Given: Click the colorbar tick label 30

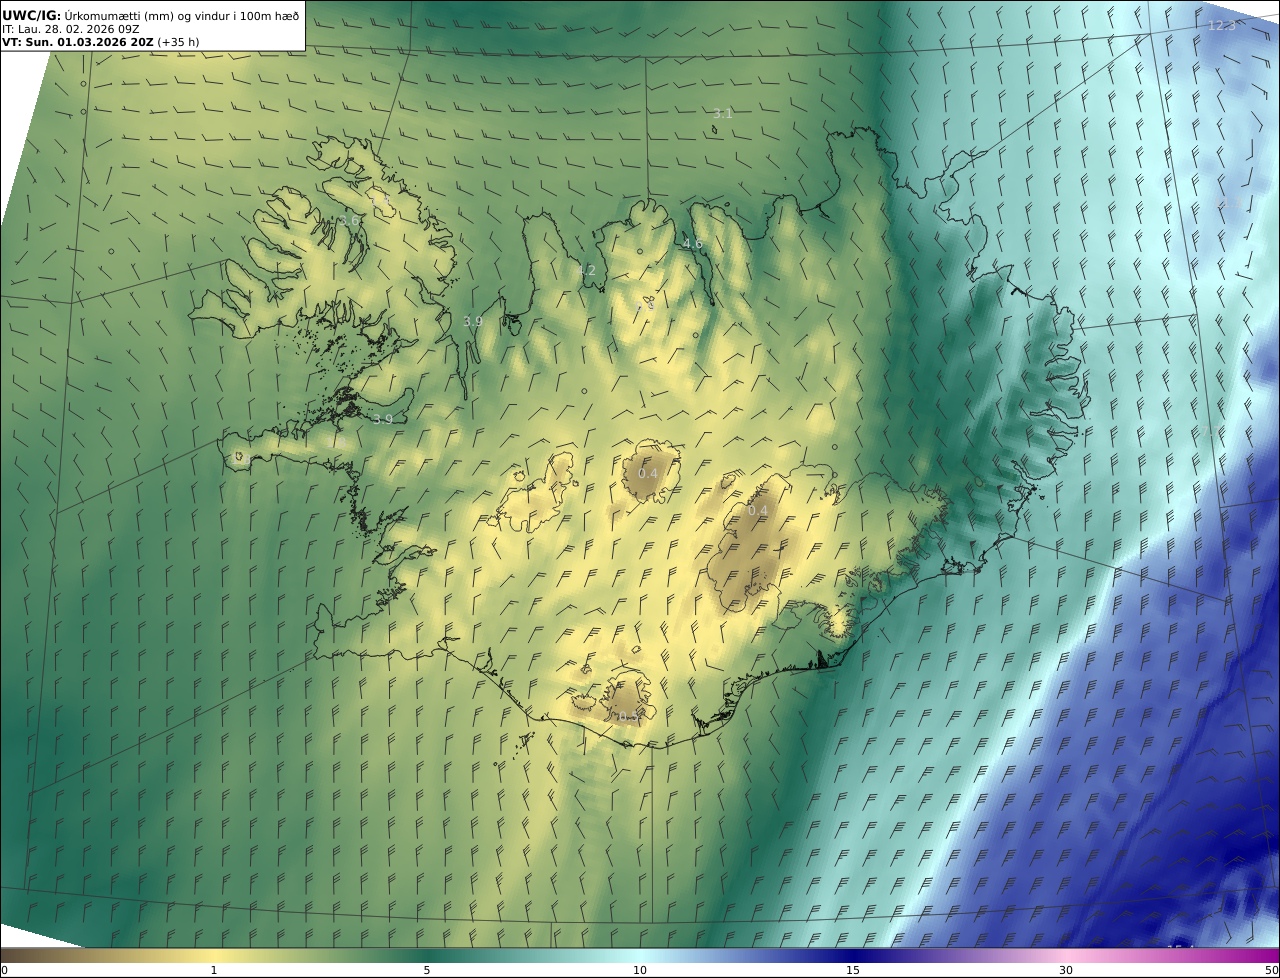Looking at the screenshot, I should 1066,970.
